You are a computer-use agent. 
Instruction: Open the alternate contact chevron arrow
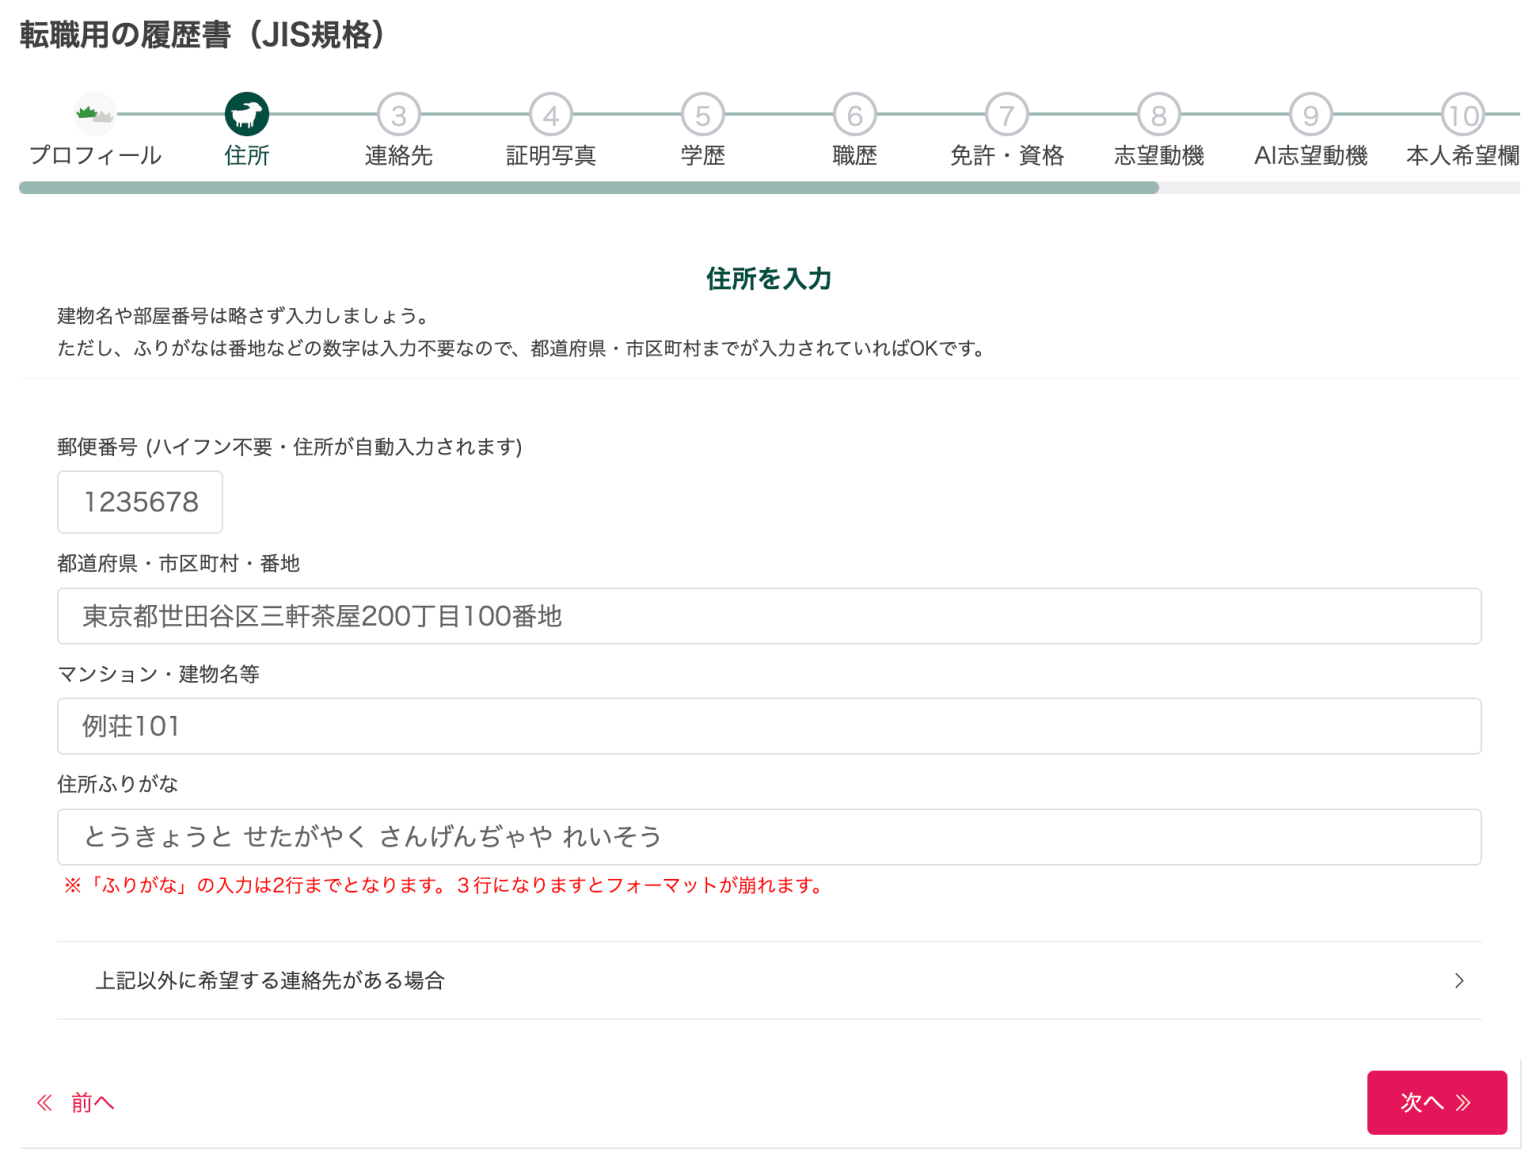coord(1459,981)
